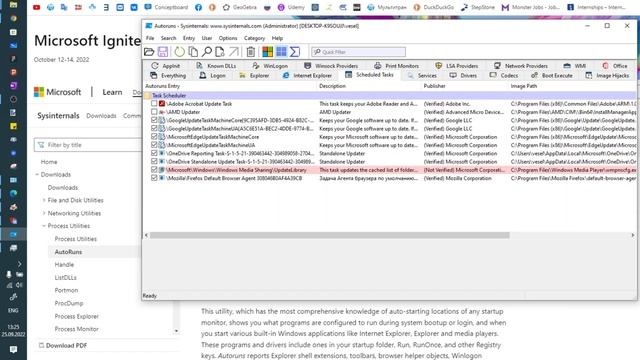Click the Jump to Image file icon
This screenshot has height=360, width=640.
[x=220, y=52]
